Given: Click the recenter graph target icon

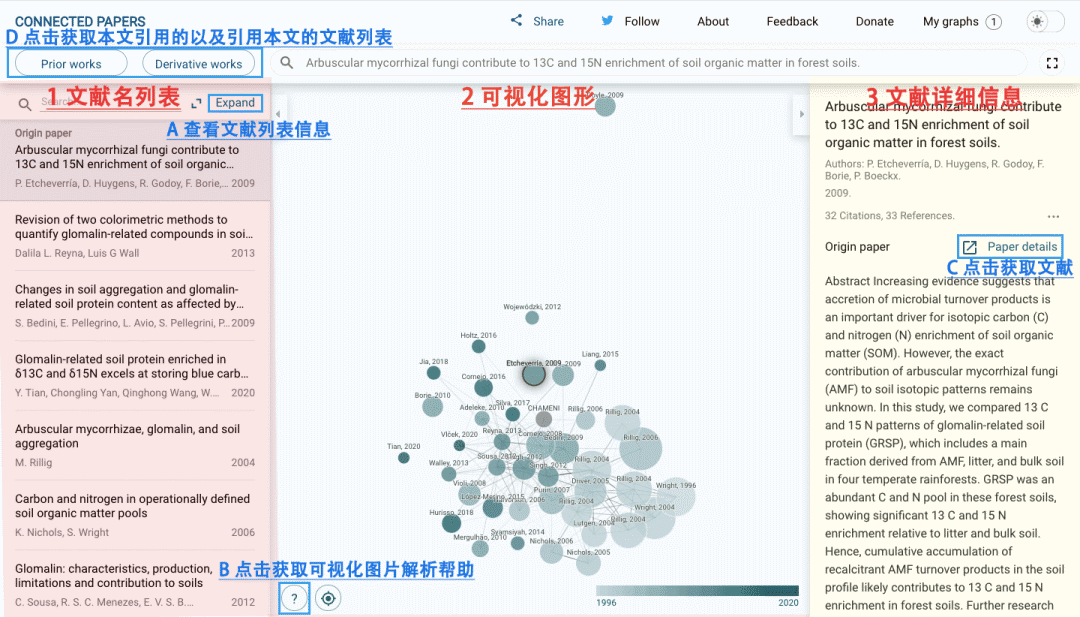Looking at the screenshot, I should point(329,598).
